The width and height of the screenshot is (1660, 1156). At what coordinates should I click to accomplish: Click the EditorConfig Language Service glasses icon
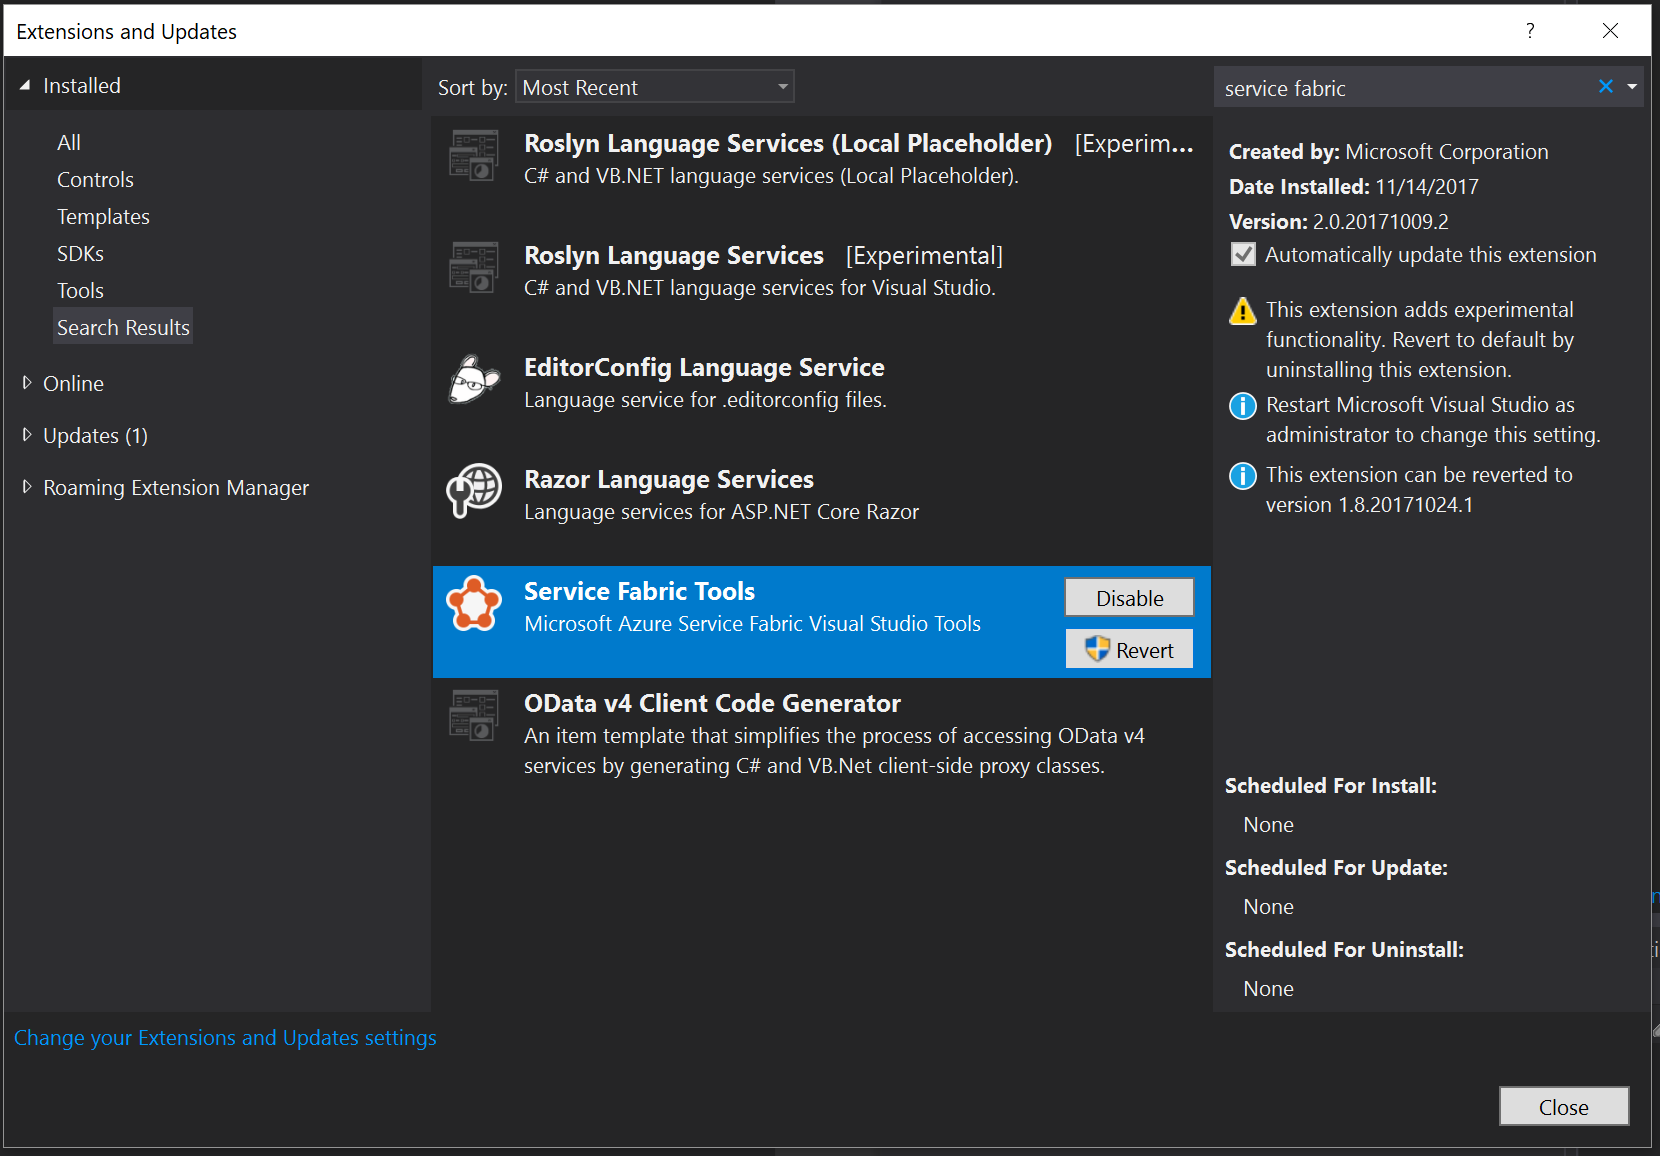click(474, 380)
